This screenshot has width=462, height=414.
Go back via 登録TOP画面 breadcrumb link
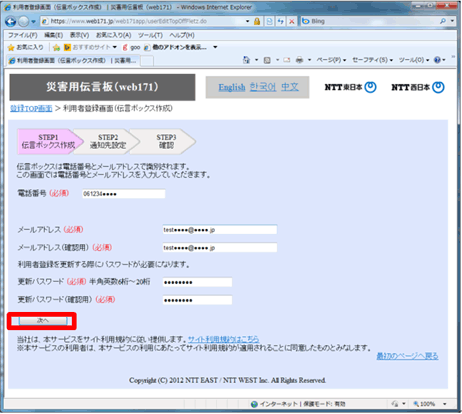31,108
